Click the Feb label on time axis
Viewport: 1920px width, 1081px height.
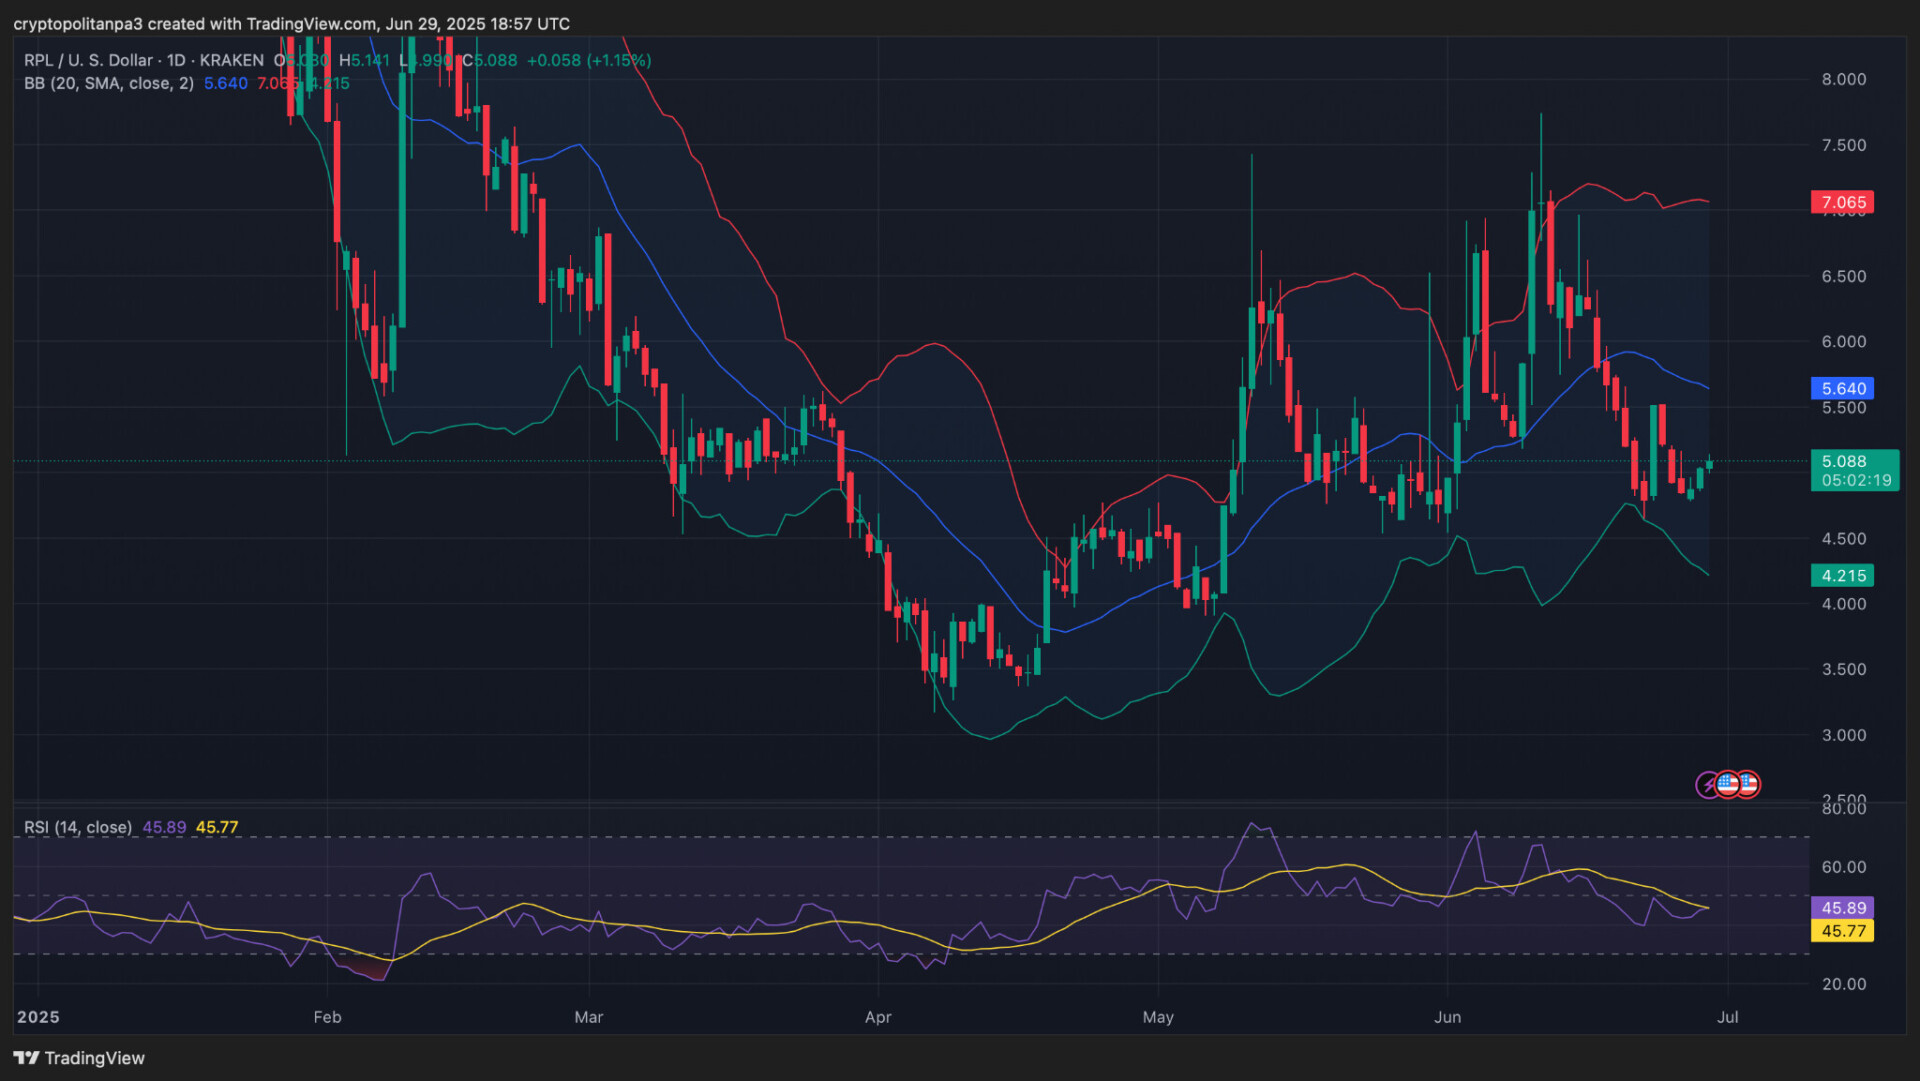click(x=327, y=1017)
